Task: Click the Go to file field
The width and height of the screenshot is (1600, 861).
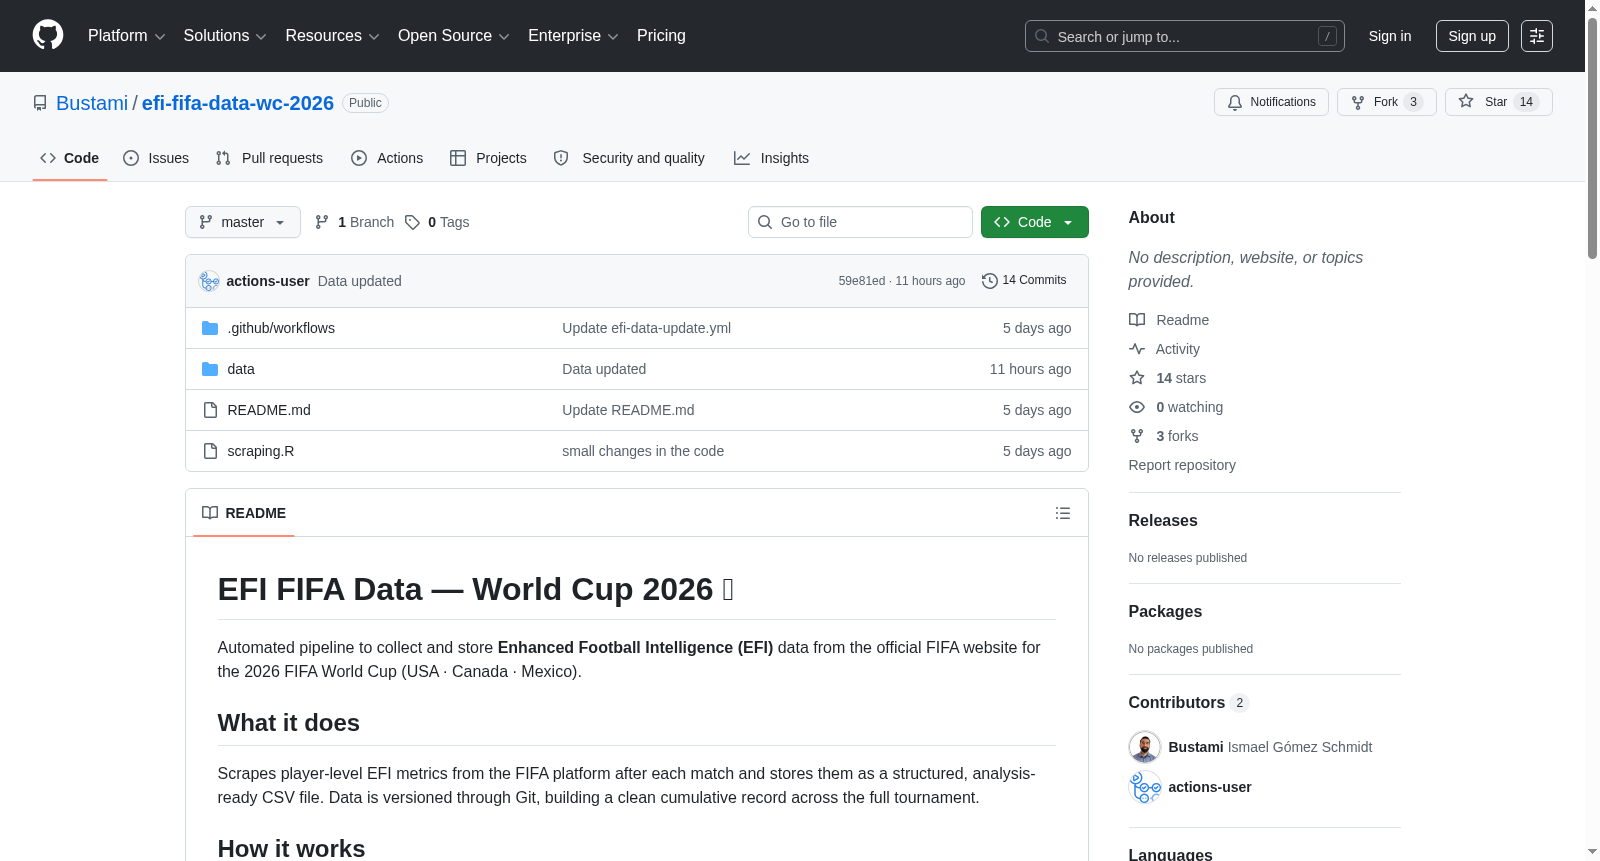Action: tap(860, 222)
